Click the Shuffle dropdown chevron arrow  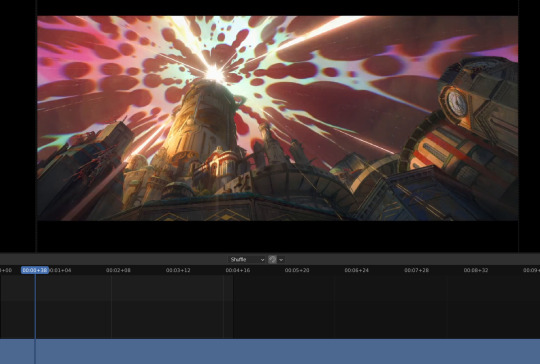pos(262,260)
